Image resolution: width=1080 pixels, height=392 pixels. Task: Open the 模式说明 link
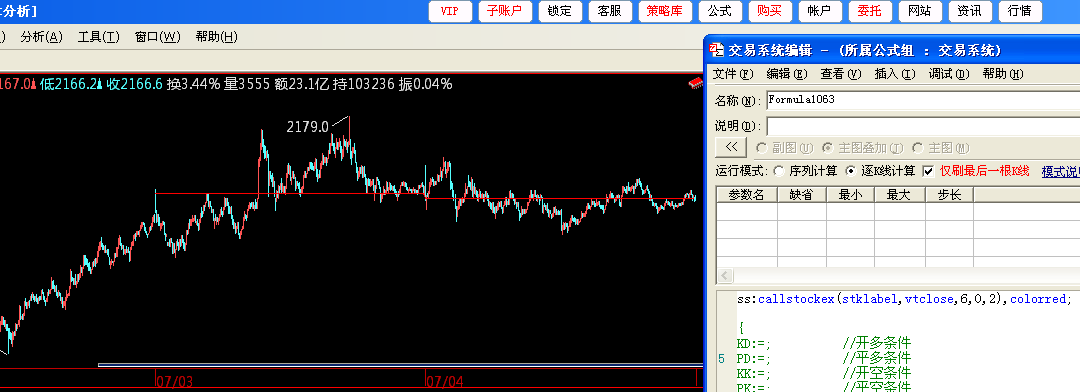pos(1060,171)
